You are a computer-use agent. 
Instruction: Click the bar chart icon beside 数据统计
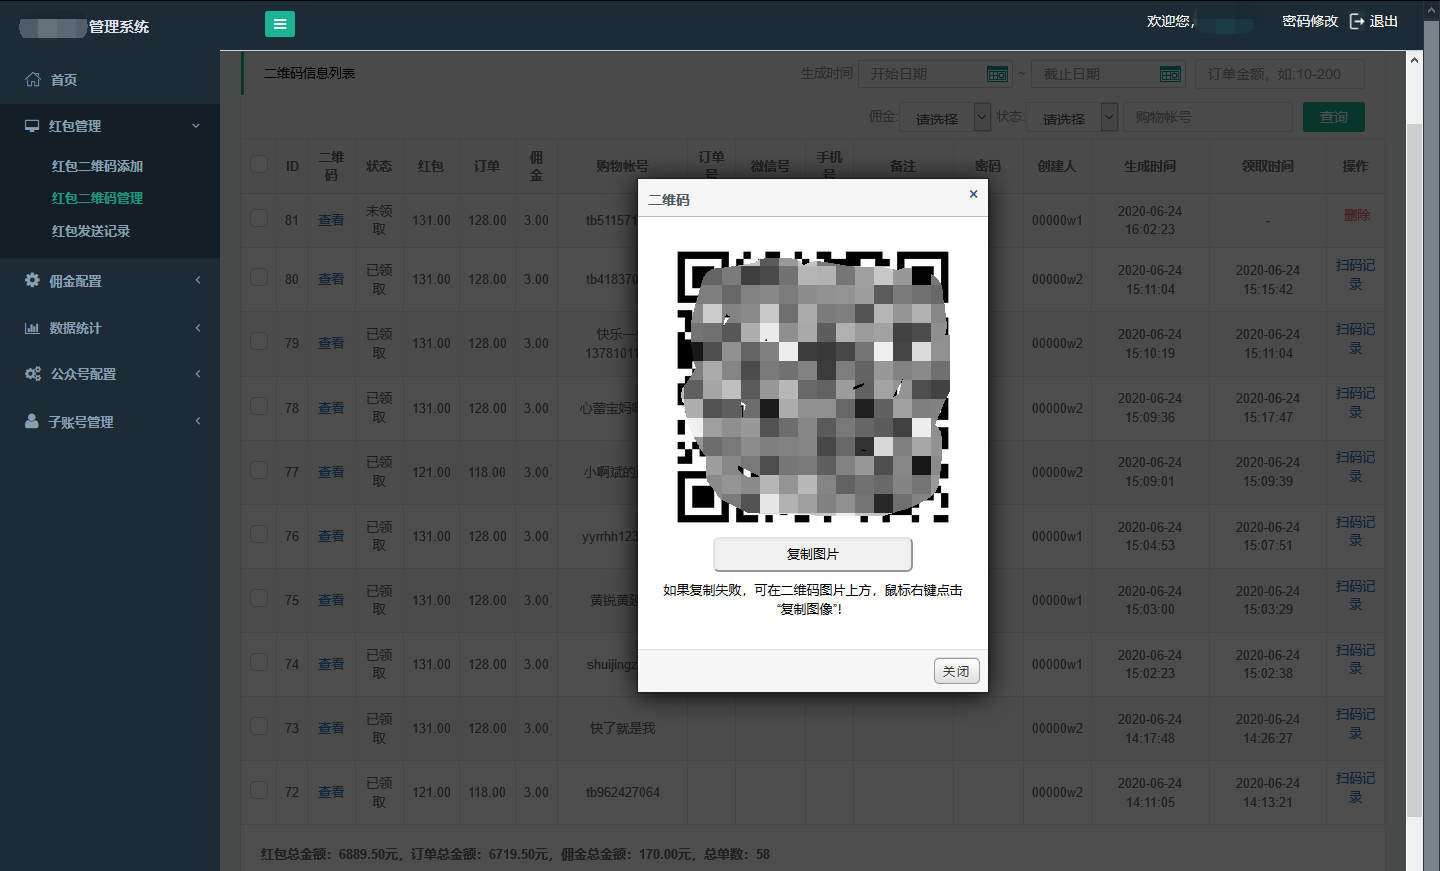[32, 328]
